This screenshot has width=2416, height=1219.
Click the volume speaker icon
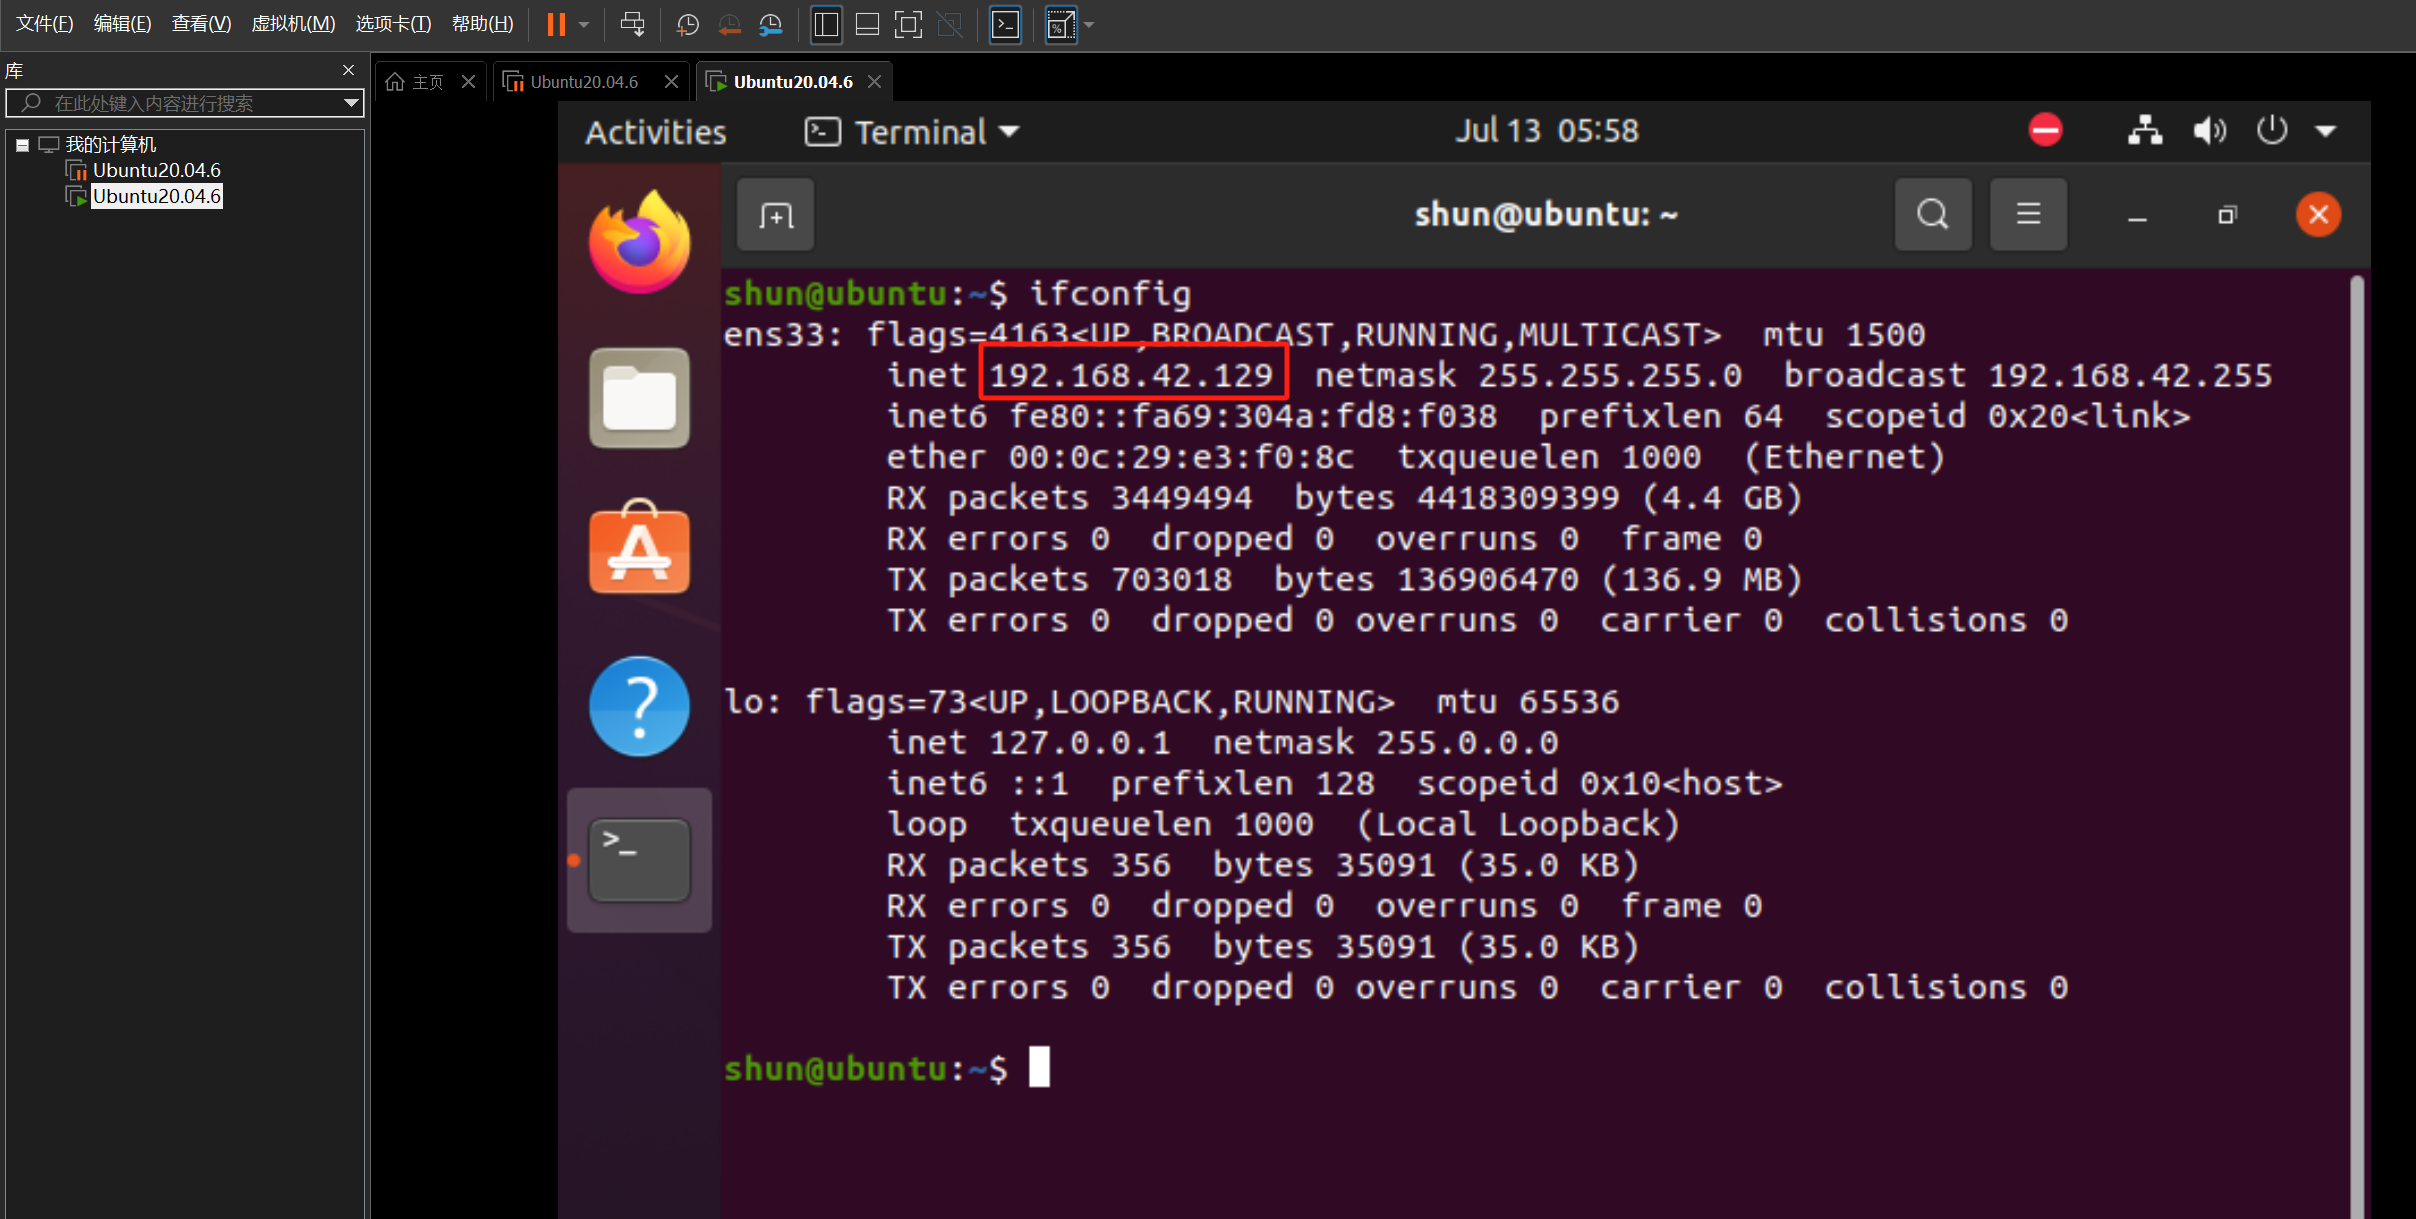pos(2209,131)
